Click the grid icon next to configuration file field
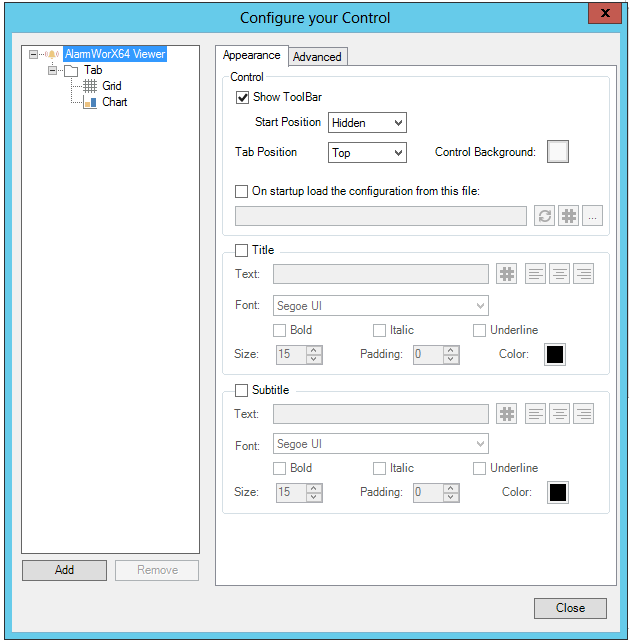Image resolution: width=629 pixels, height=642 pixels. point(569,216)
